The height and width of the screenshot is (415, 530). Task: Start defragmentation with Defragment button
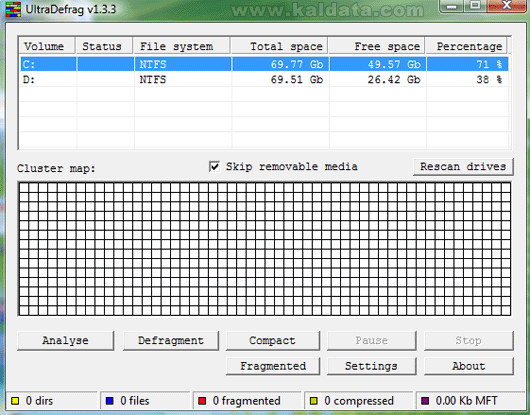171,340
